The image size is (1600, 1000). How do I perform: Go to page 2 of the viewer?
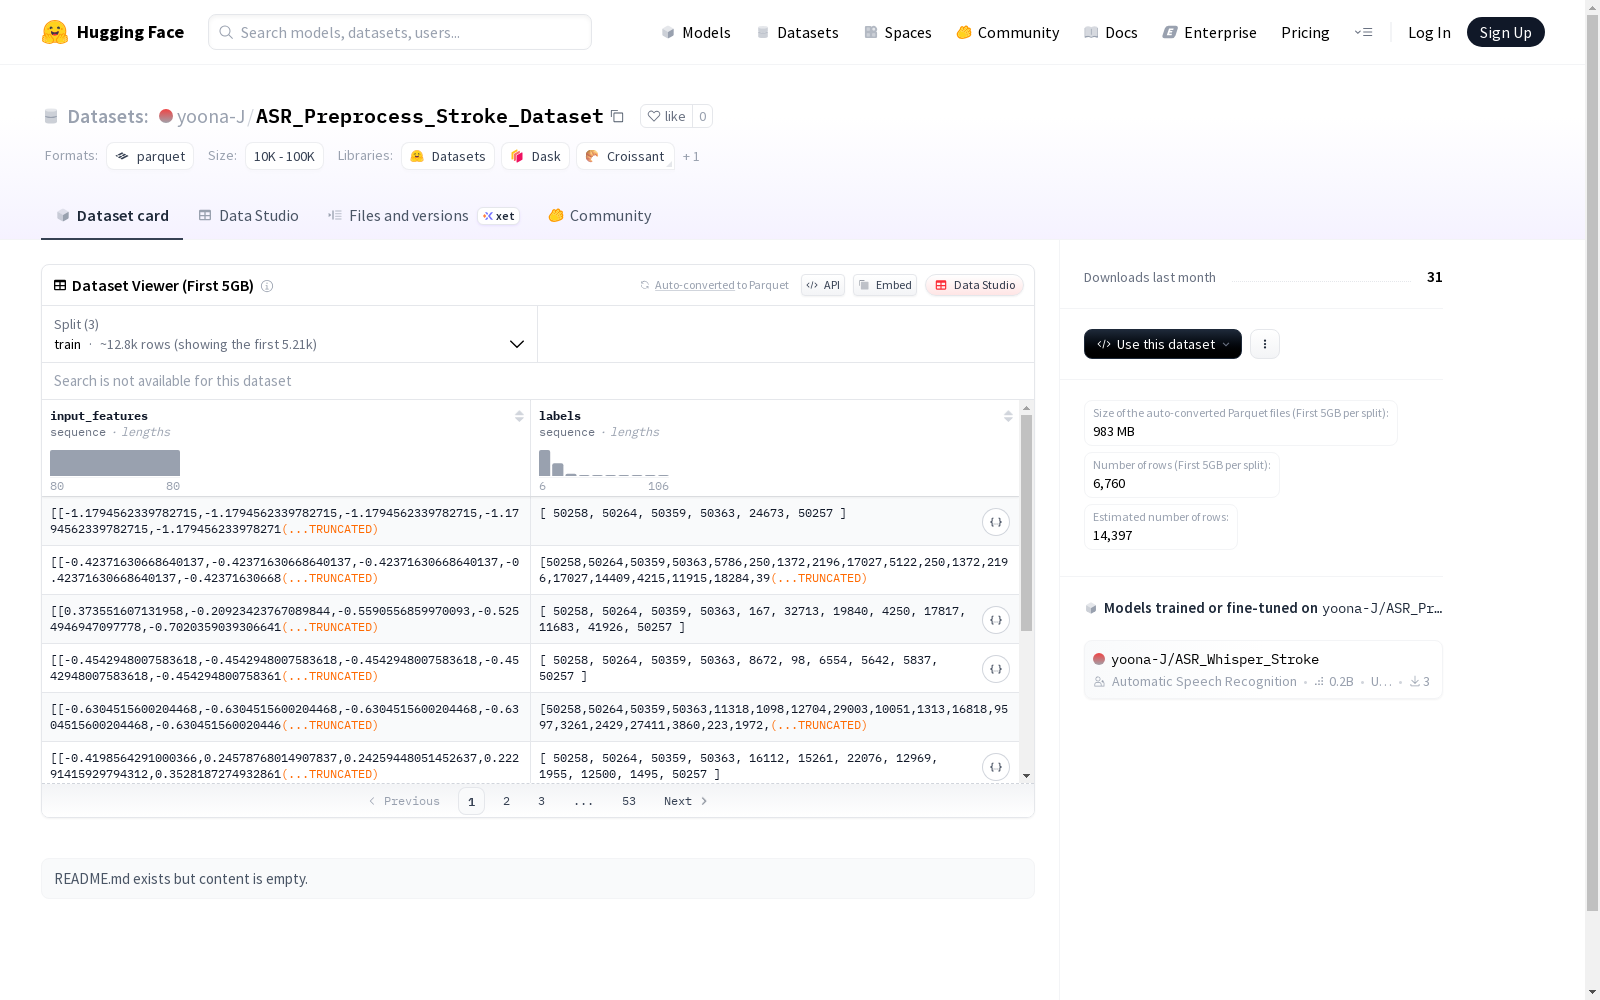click(507, 801)
